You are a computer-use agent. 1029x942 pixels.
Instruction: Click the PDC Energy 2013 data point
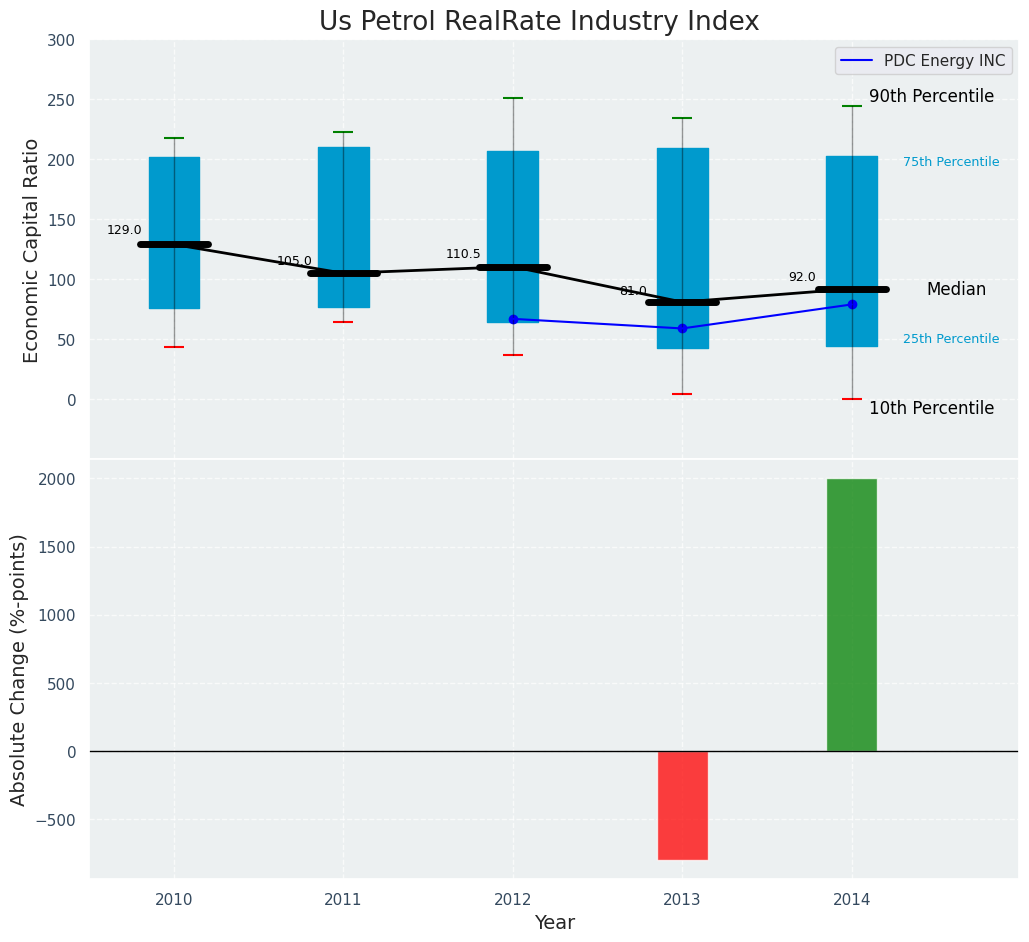(682, 328)
